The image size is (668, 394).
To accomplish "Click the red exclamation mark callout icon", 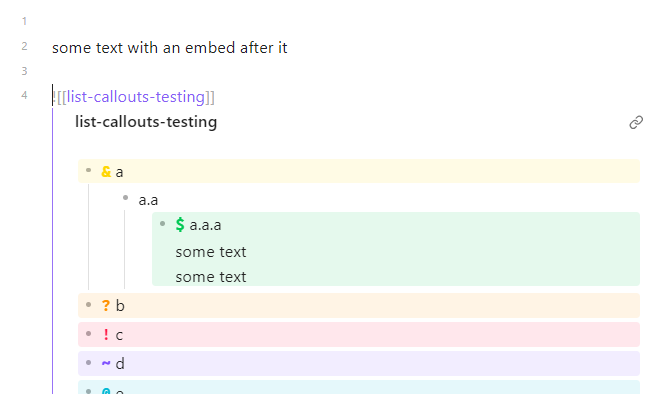I will tap(106, 334).
